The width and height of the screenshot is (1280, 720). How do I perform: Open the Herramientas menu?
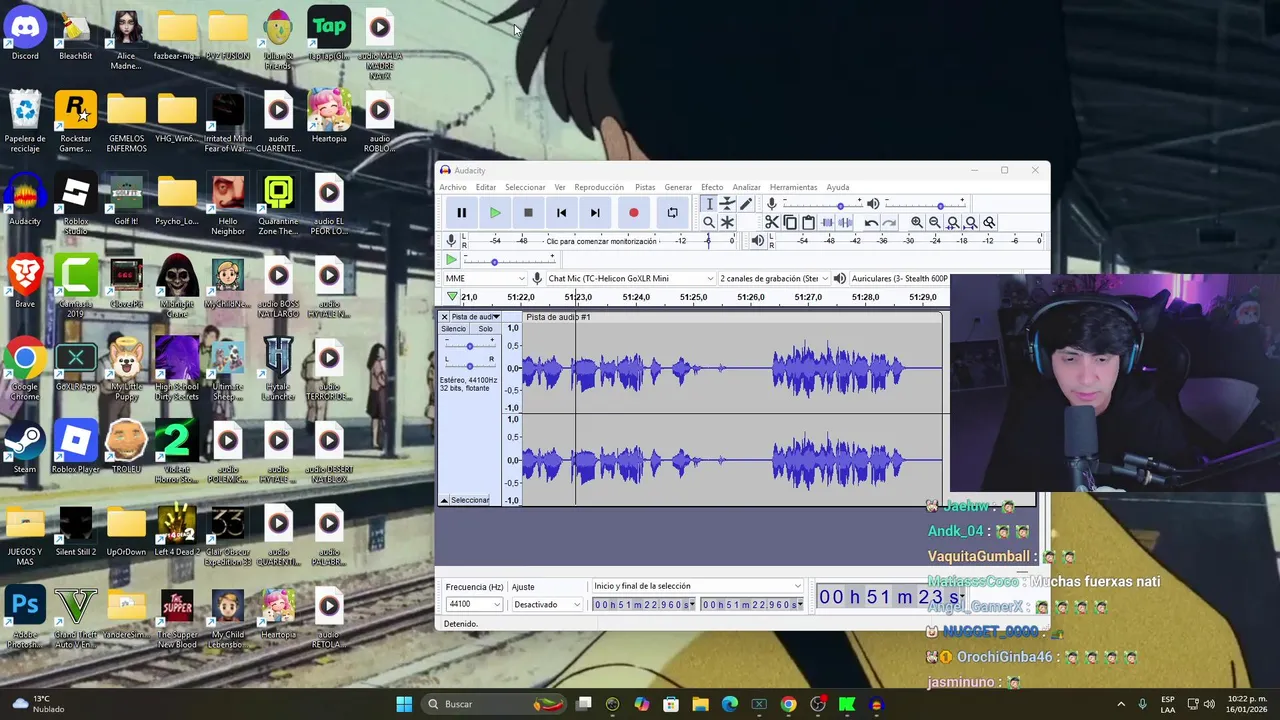(x=793, y=187)
